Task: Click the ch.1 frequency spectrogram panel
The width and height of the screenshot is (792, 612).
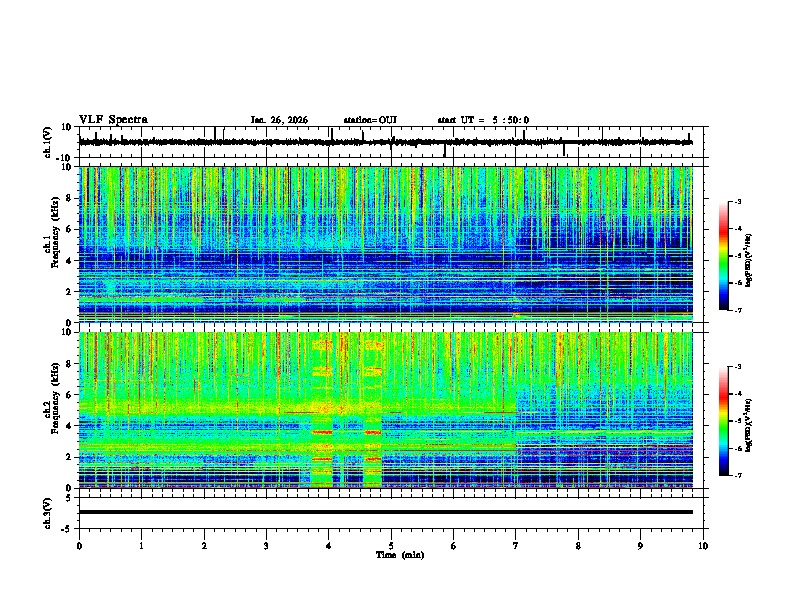Action: point(385,244)
